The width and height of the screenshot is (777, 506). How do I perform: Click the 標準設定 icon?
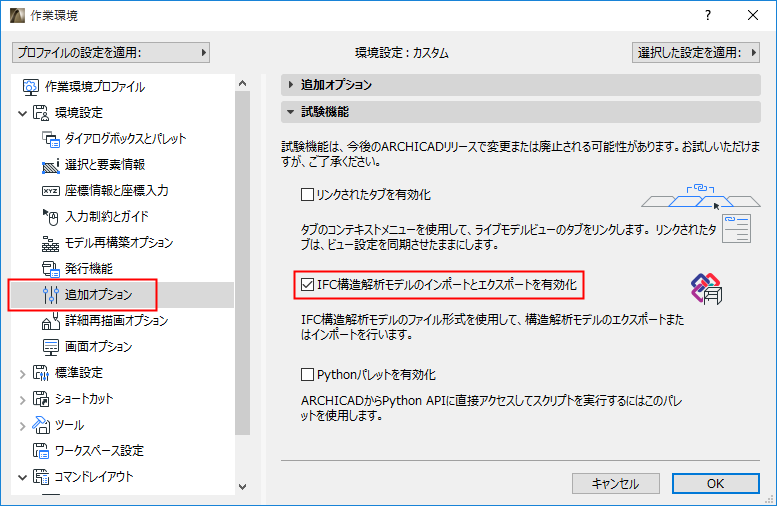[41, 373]
